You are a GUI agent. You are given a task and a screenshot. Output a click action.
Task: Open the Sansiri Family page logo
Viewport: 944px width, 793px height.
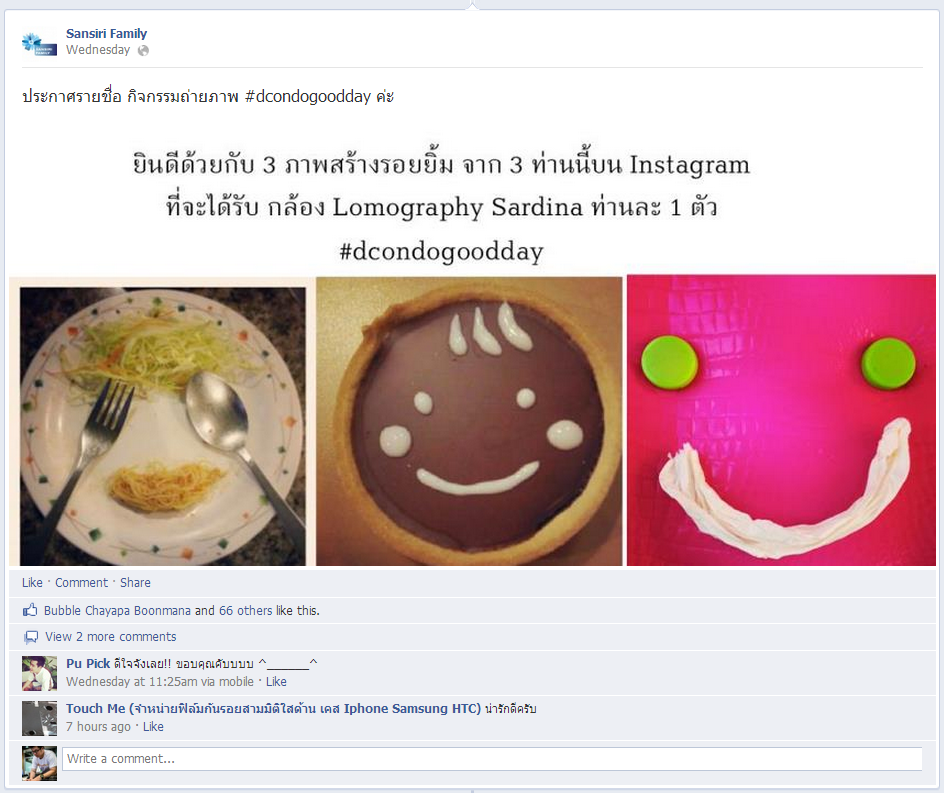(39, 43)
